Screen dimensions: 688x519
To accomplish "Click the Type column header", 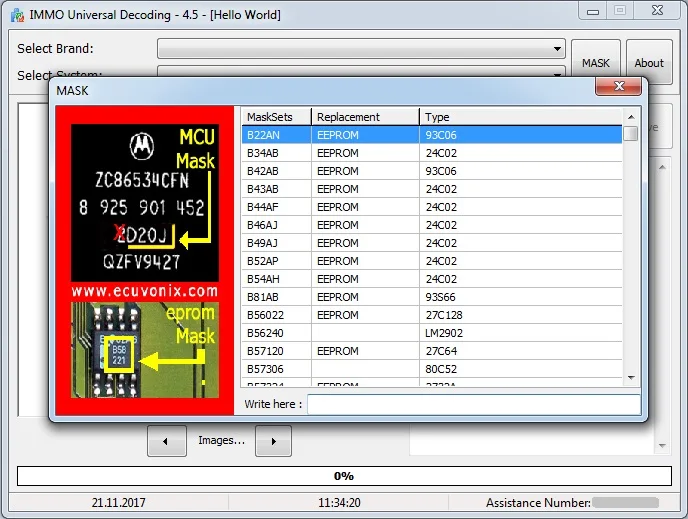I will pyautogui.click(x=520, y=117).
